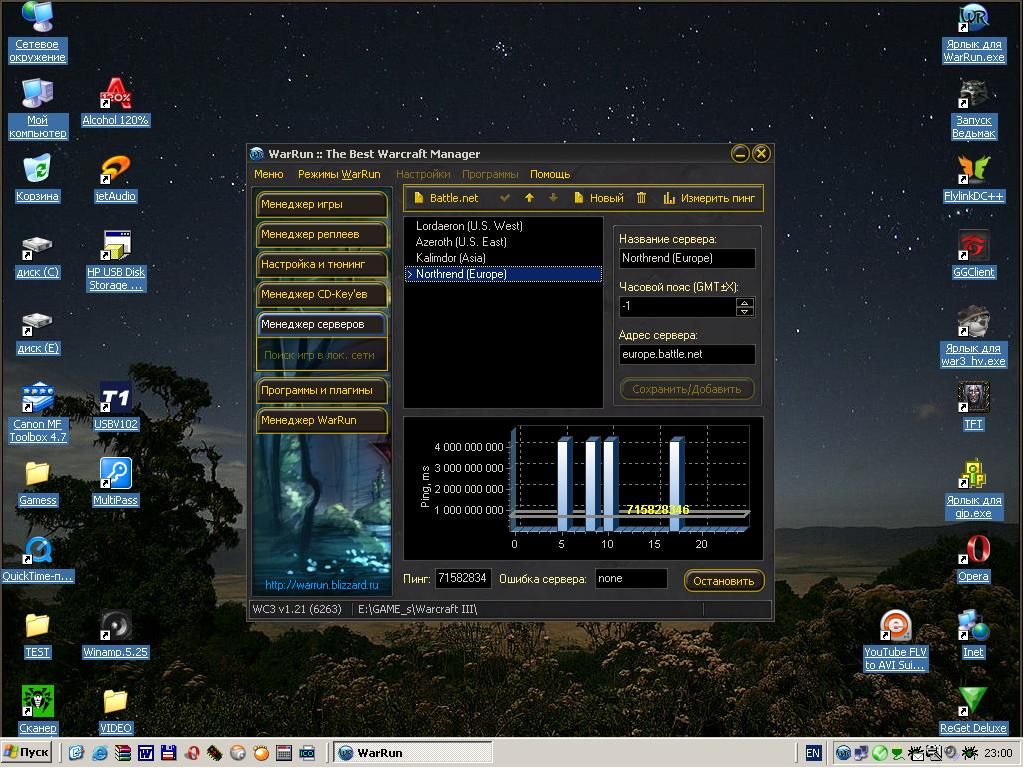Click the Название сервера input field

(x=687, y=259)
